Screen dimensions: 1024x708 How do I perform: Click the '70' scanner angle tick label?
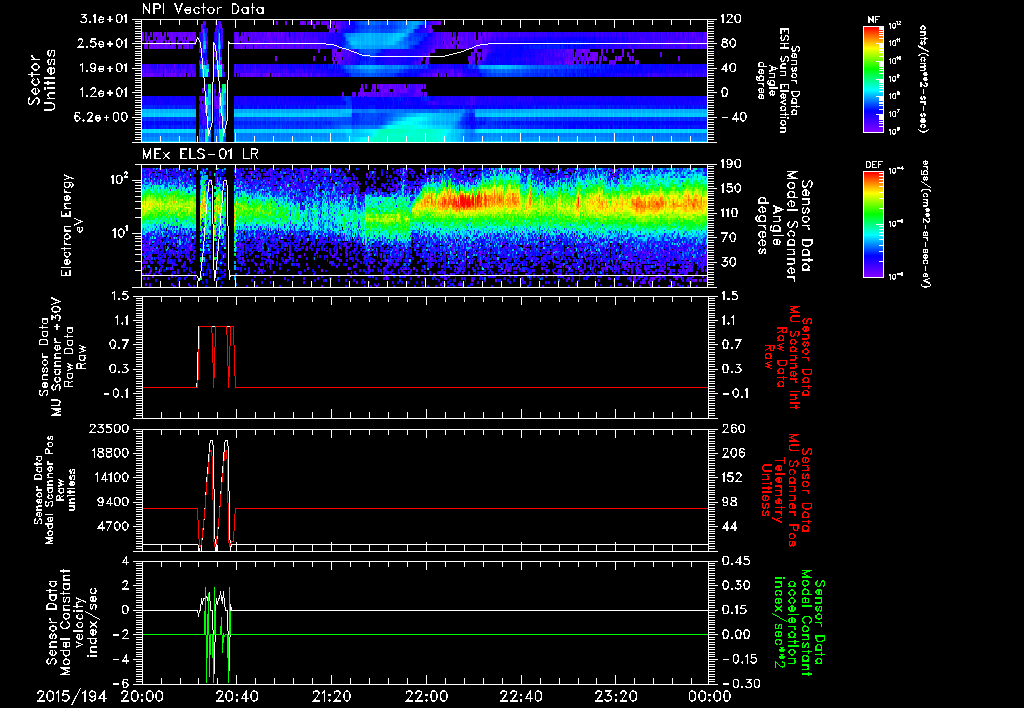tap(727, 238)
